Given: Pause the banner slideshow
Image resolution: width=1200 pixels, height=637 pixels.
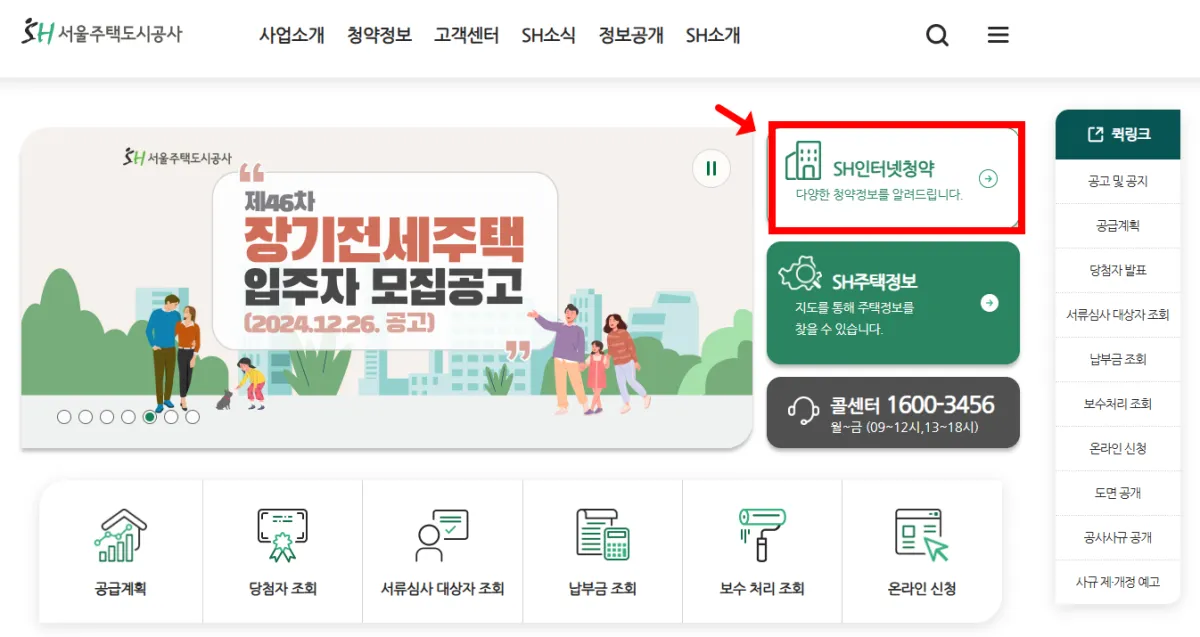Looking at the screenshot, I should pyautogui.click(x=711, y=168).
